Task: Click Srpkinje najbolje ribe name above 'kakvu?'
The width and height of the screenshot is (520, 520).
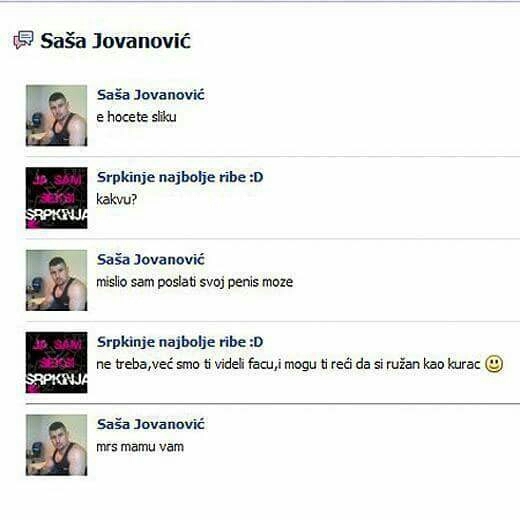Action: click(180, 177)
